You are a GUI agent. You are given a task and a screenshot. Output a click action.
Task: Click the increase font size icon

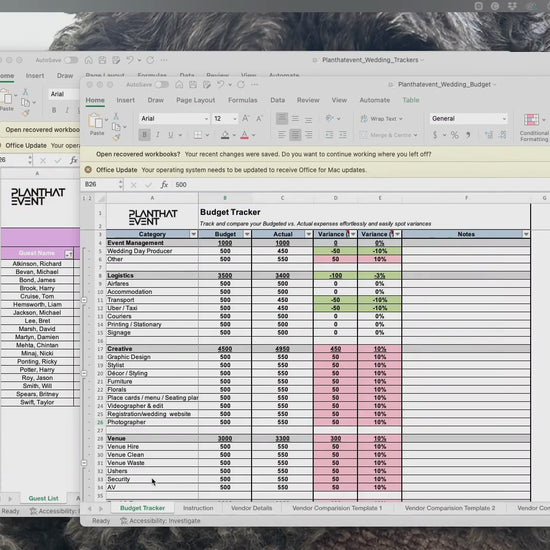point(245,119)
